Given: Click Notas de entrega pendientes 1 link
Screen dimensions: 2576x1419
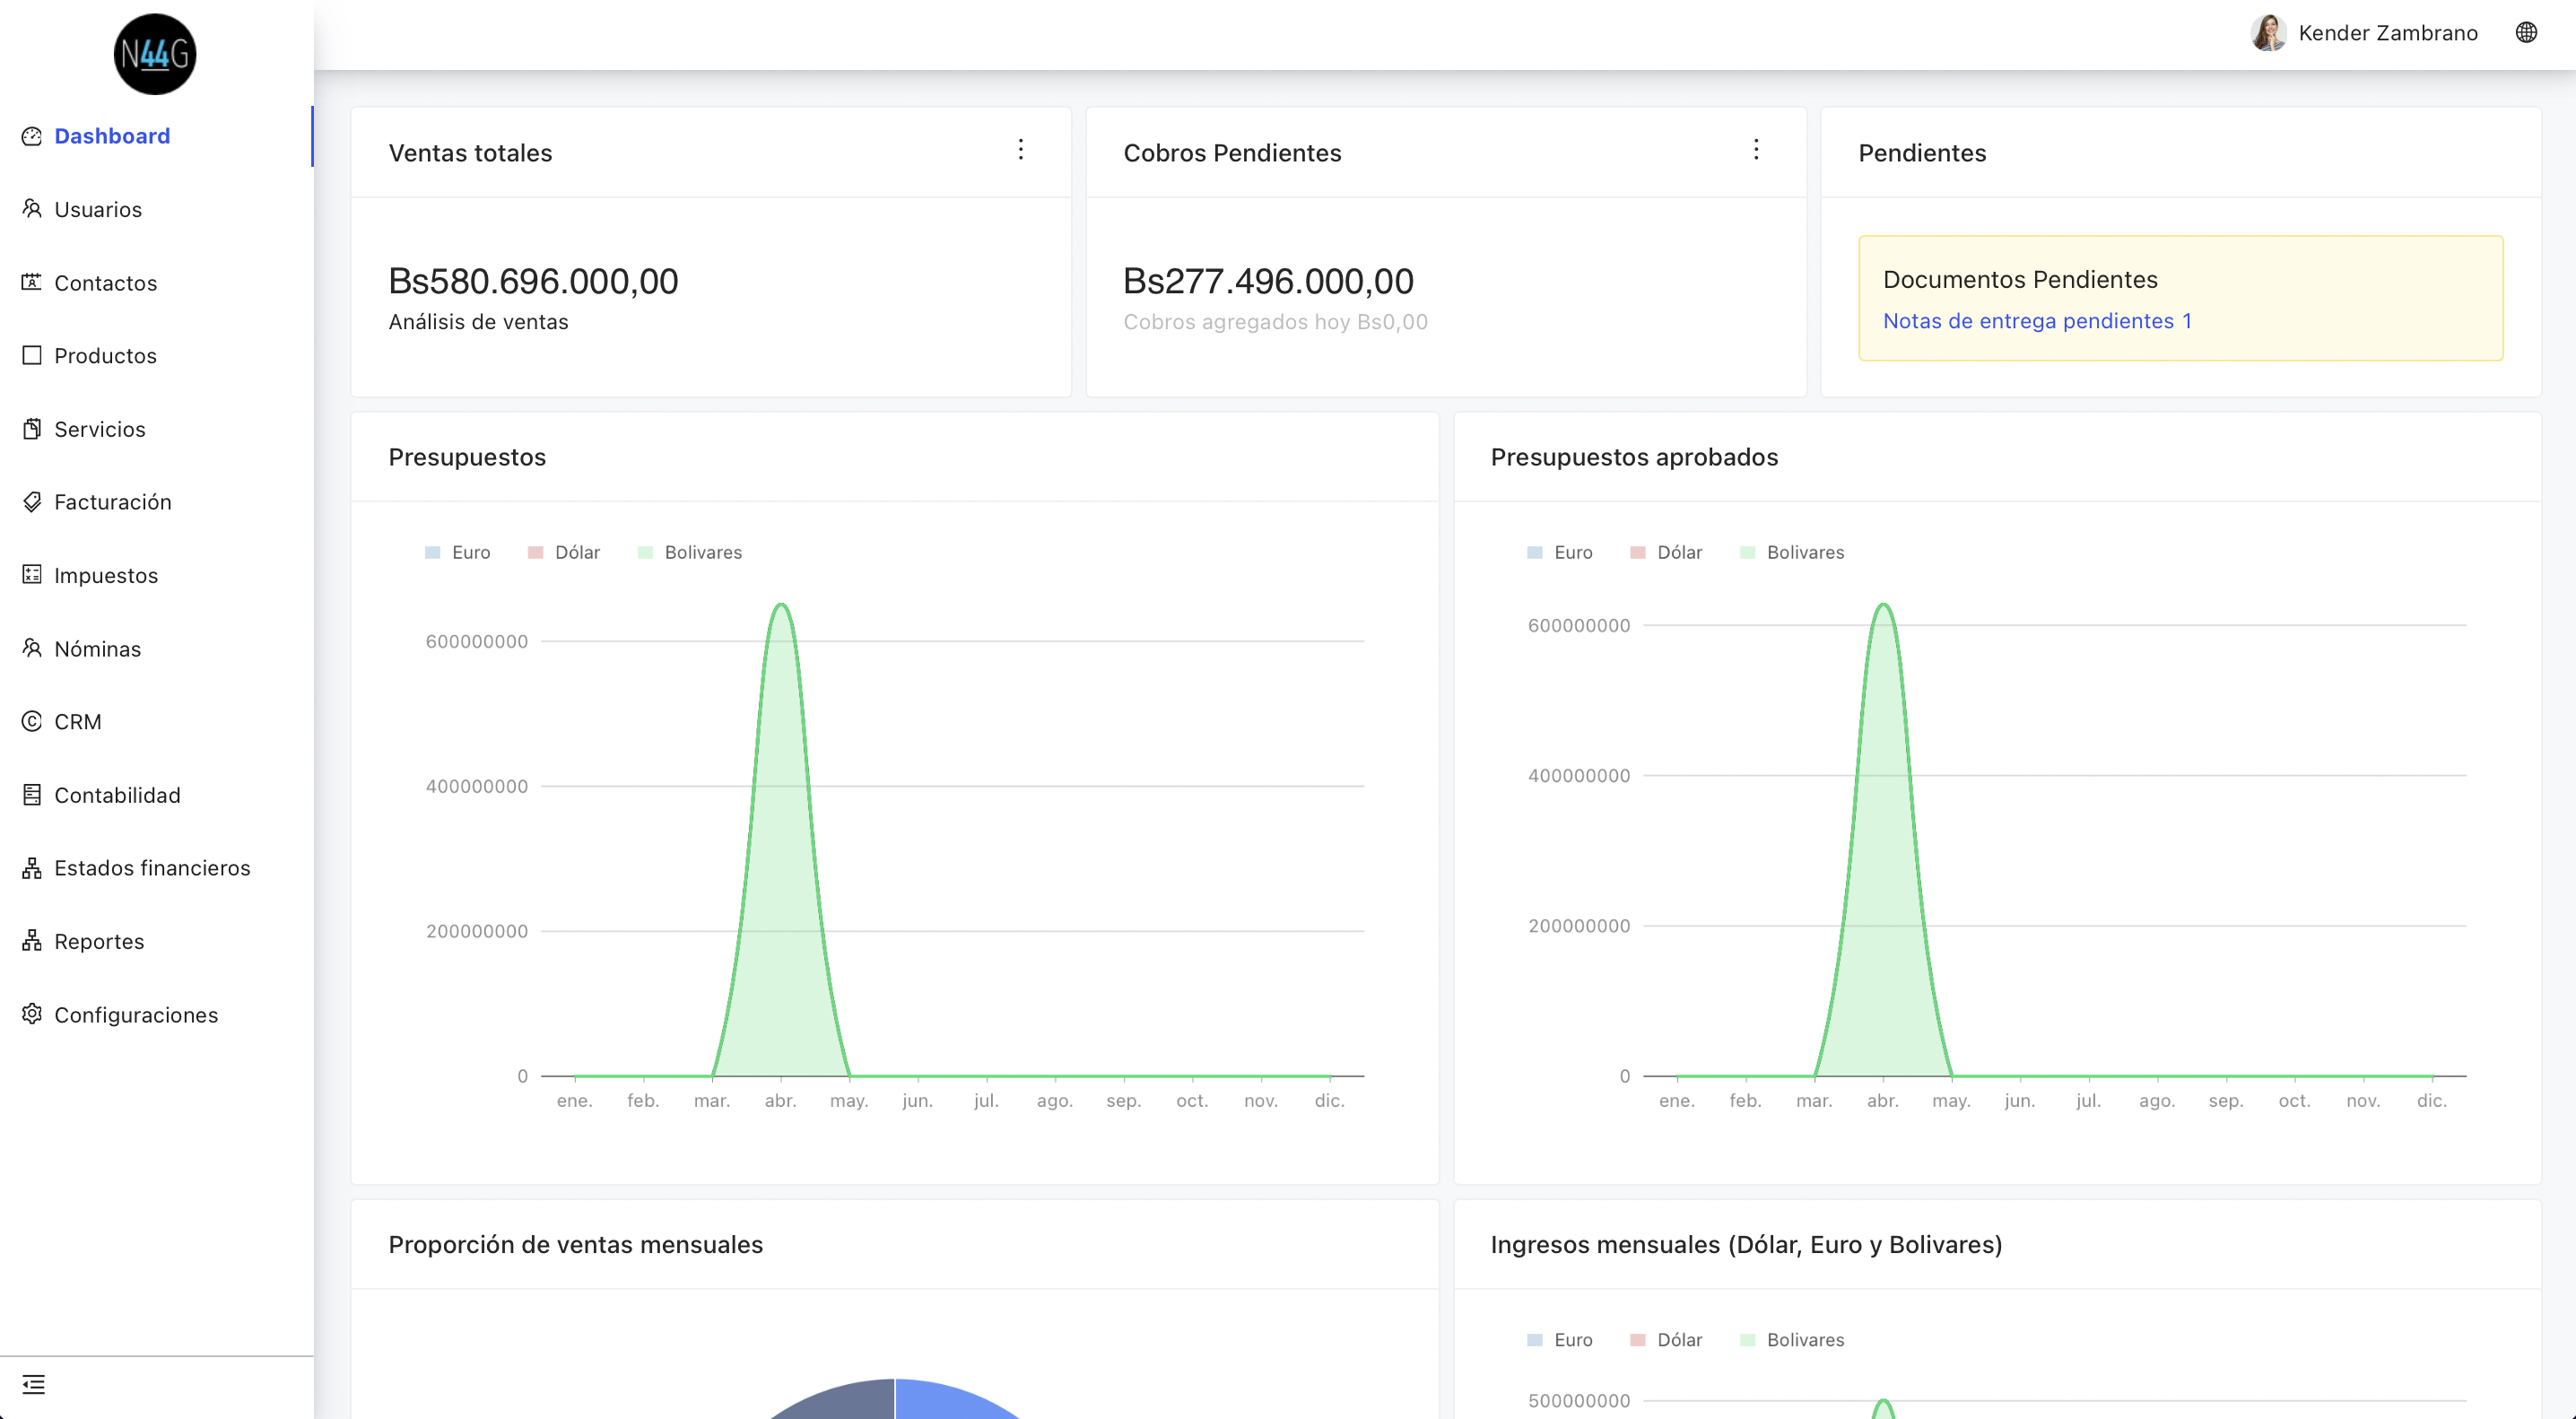Looking at the screenshot, I should tap(2037, 321).
